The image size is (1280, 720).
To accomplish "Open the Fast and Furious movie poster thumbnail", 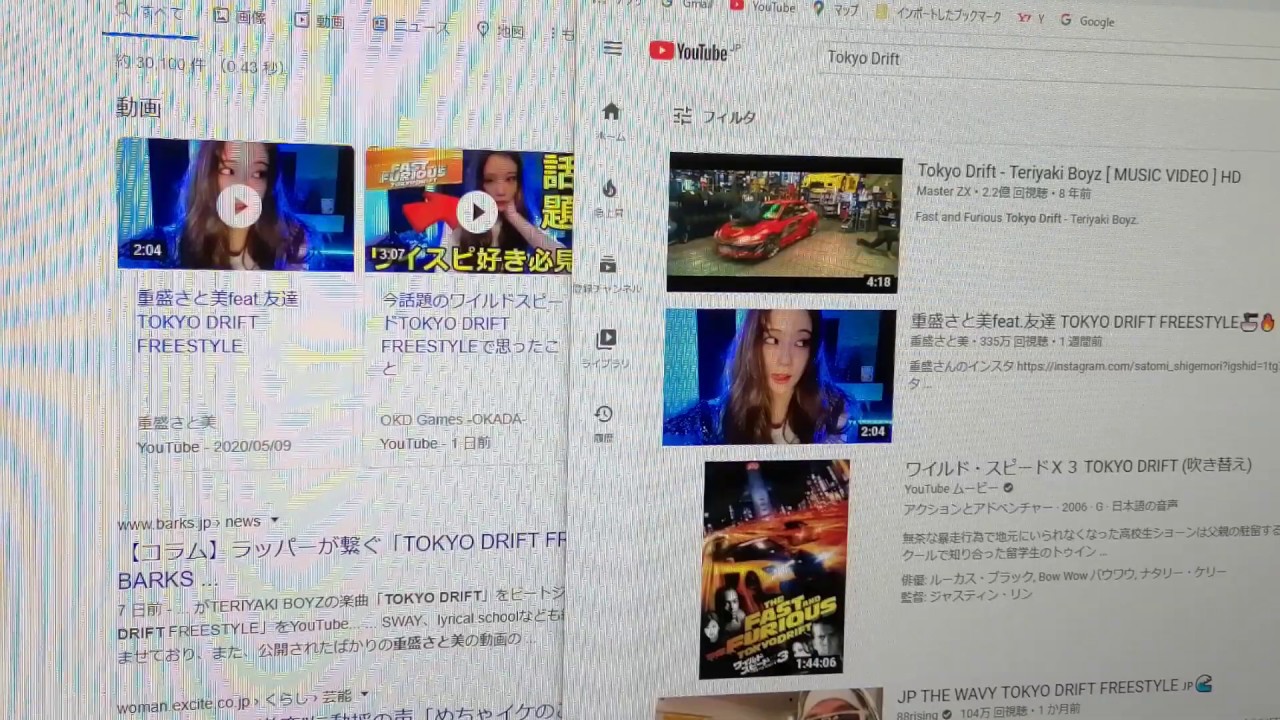I will click(775, 568).
